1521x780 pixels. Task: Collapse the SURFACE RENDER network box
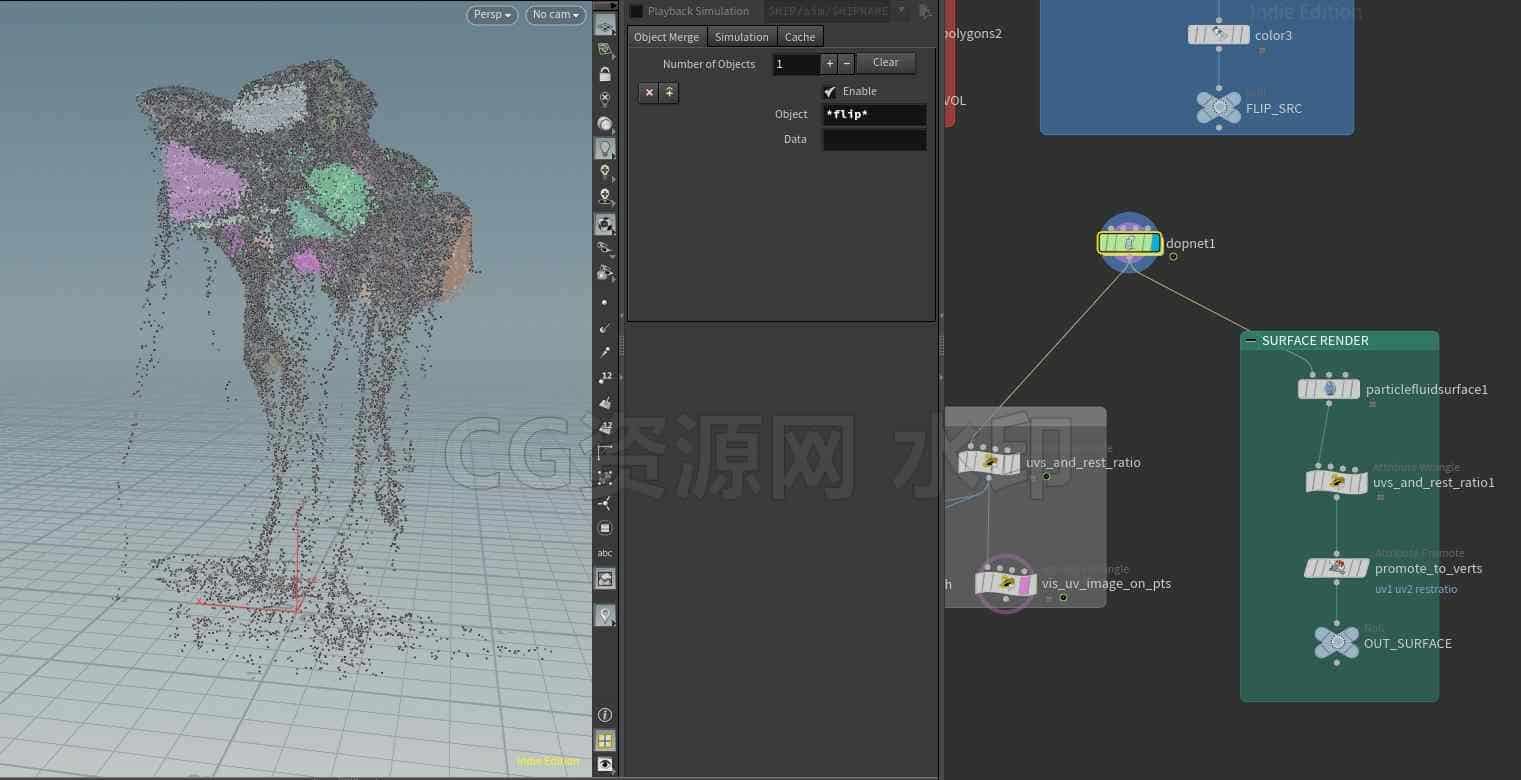[x=1250, y=340]
